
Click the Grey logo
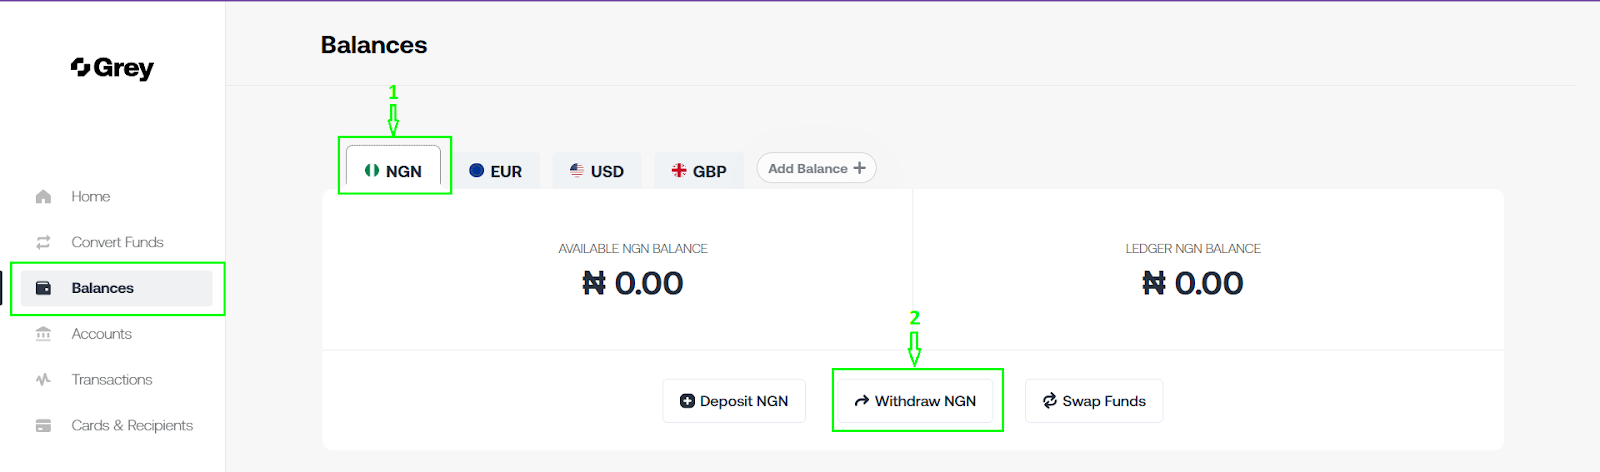point(112,68)
